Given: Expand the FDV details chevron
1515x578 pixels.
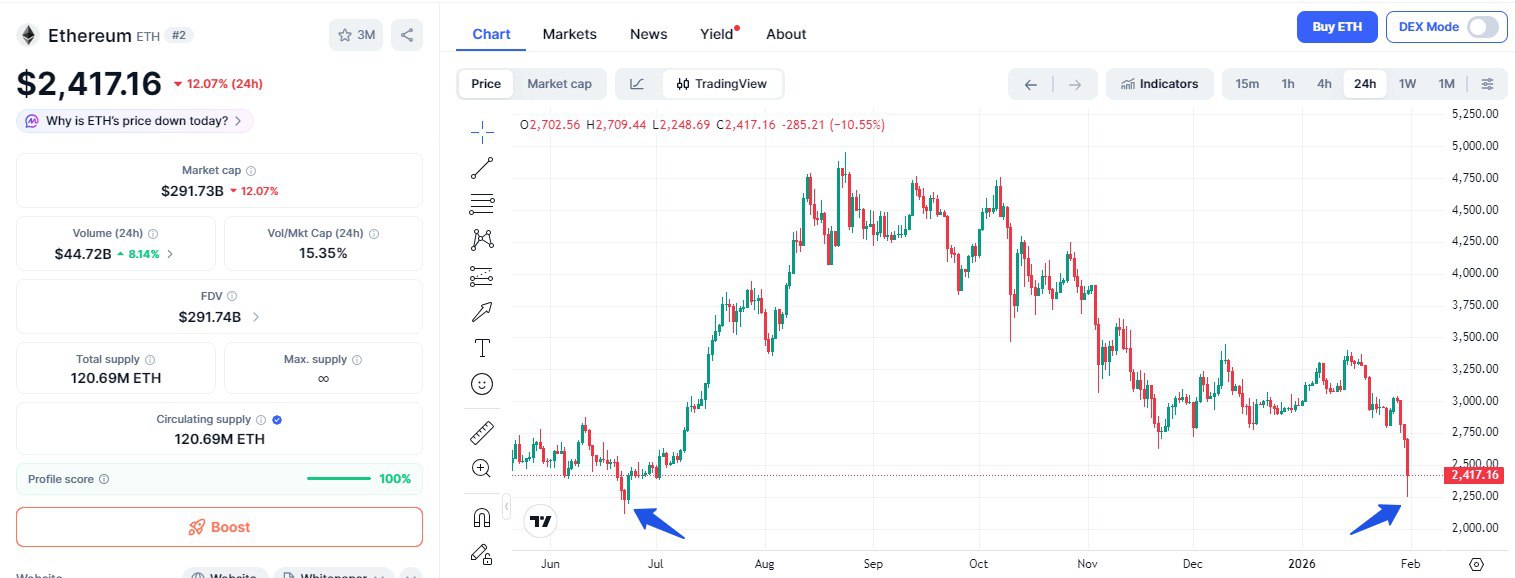Looking at the screenshot, I should point(256,317).
